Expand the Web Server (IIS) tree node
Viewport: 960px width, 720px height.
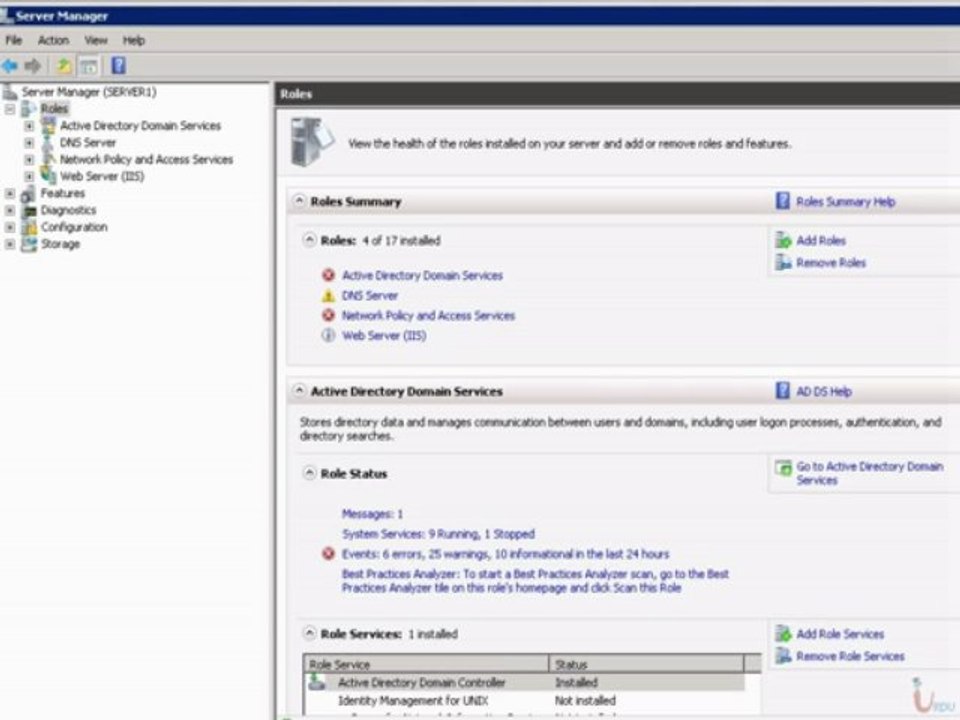click(29, 176)
